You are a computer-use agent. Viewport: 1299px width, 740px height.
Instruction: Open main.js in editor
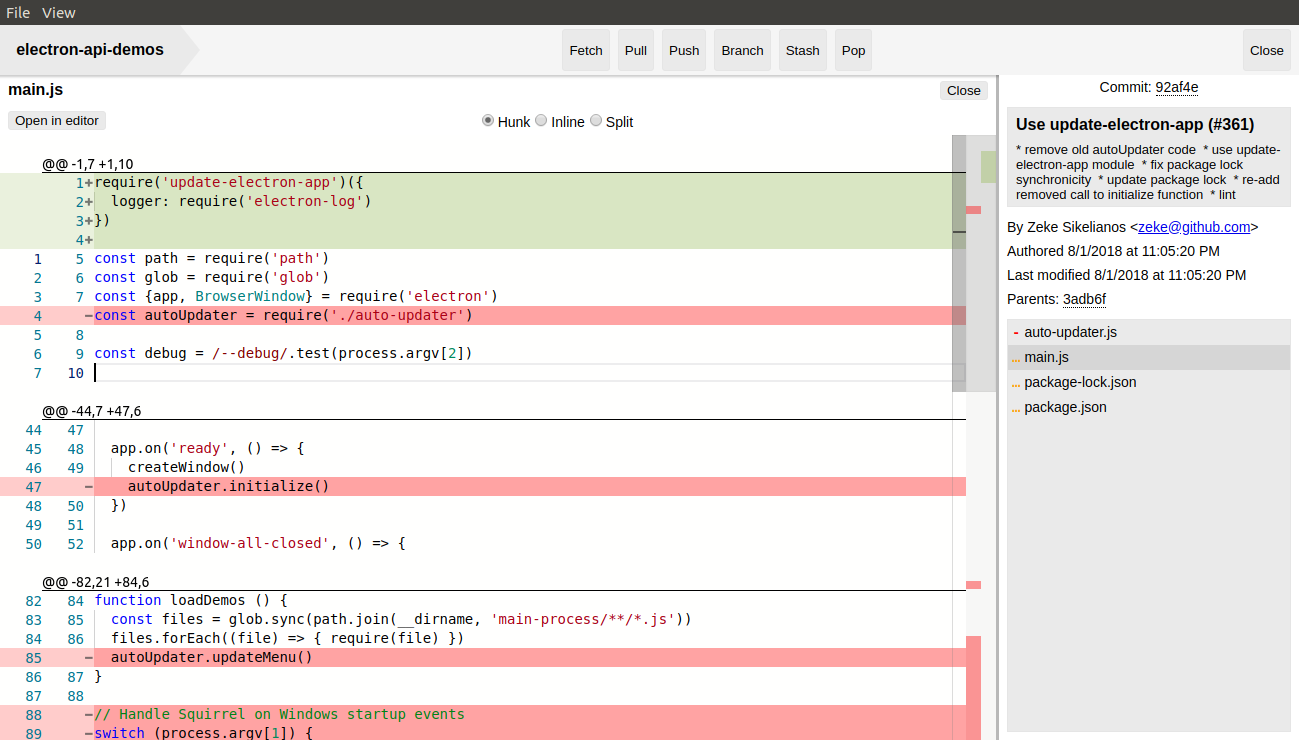point(57,120)
